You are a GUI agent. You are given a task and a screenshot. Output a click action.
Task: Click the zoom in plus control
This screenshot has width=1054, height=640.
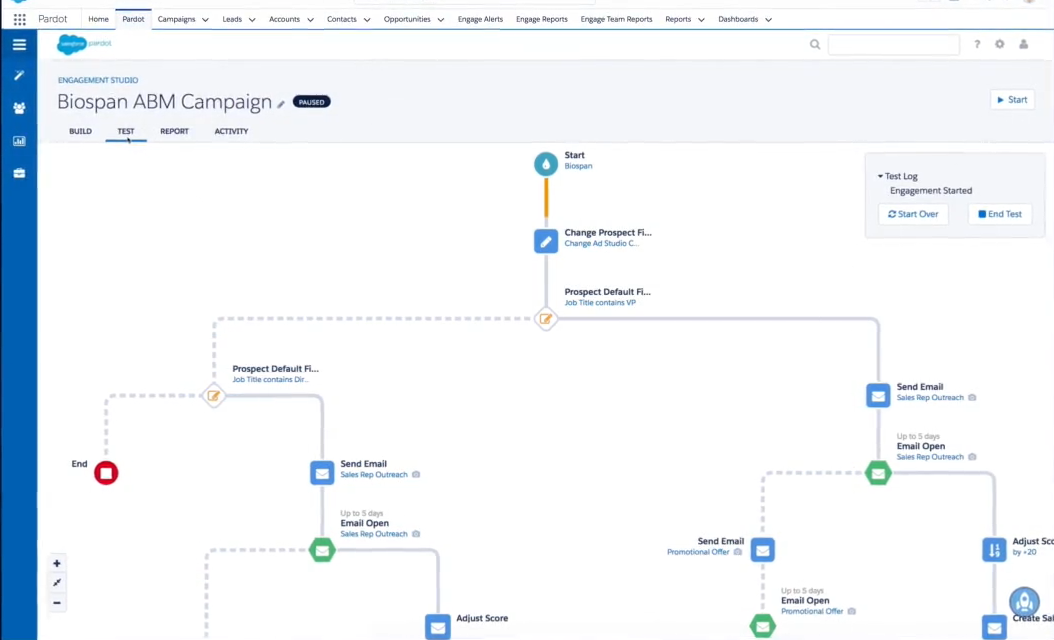57,563
